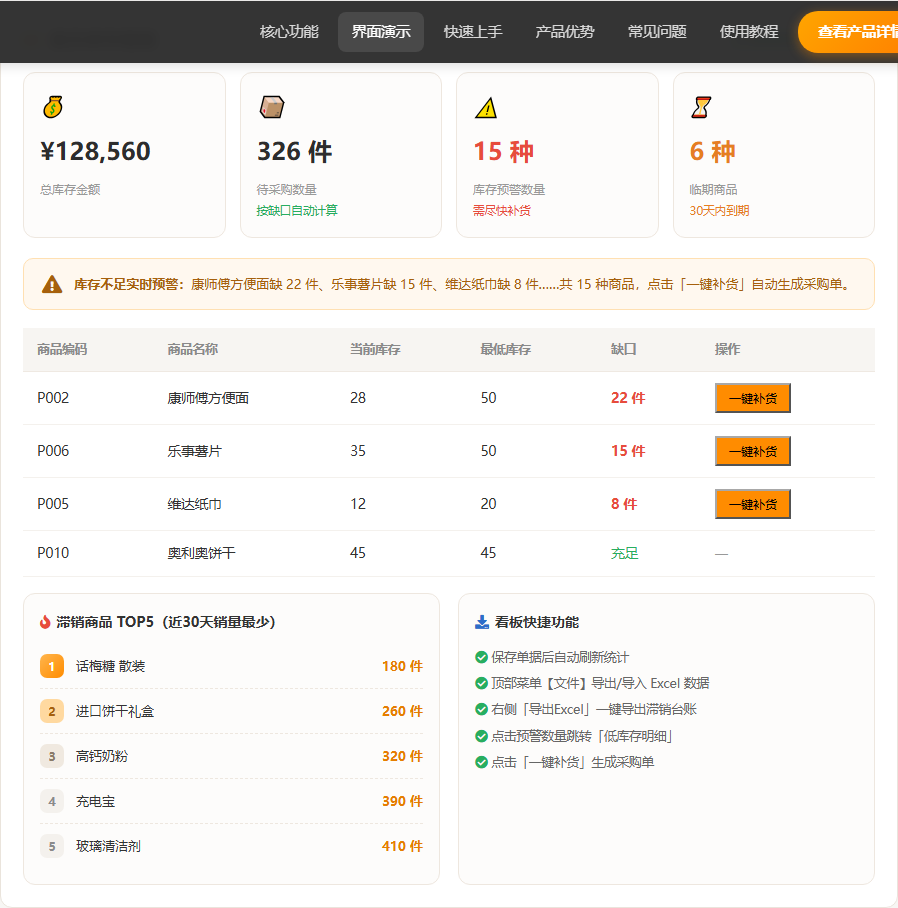Click the yellow warning triangle icon
This screenshot has width=898, height=908.
(x=486, y=108)
